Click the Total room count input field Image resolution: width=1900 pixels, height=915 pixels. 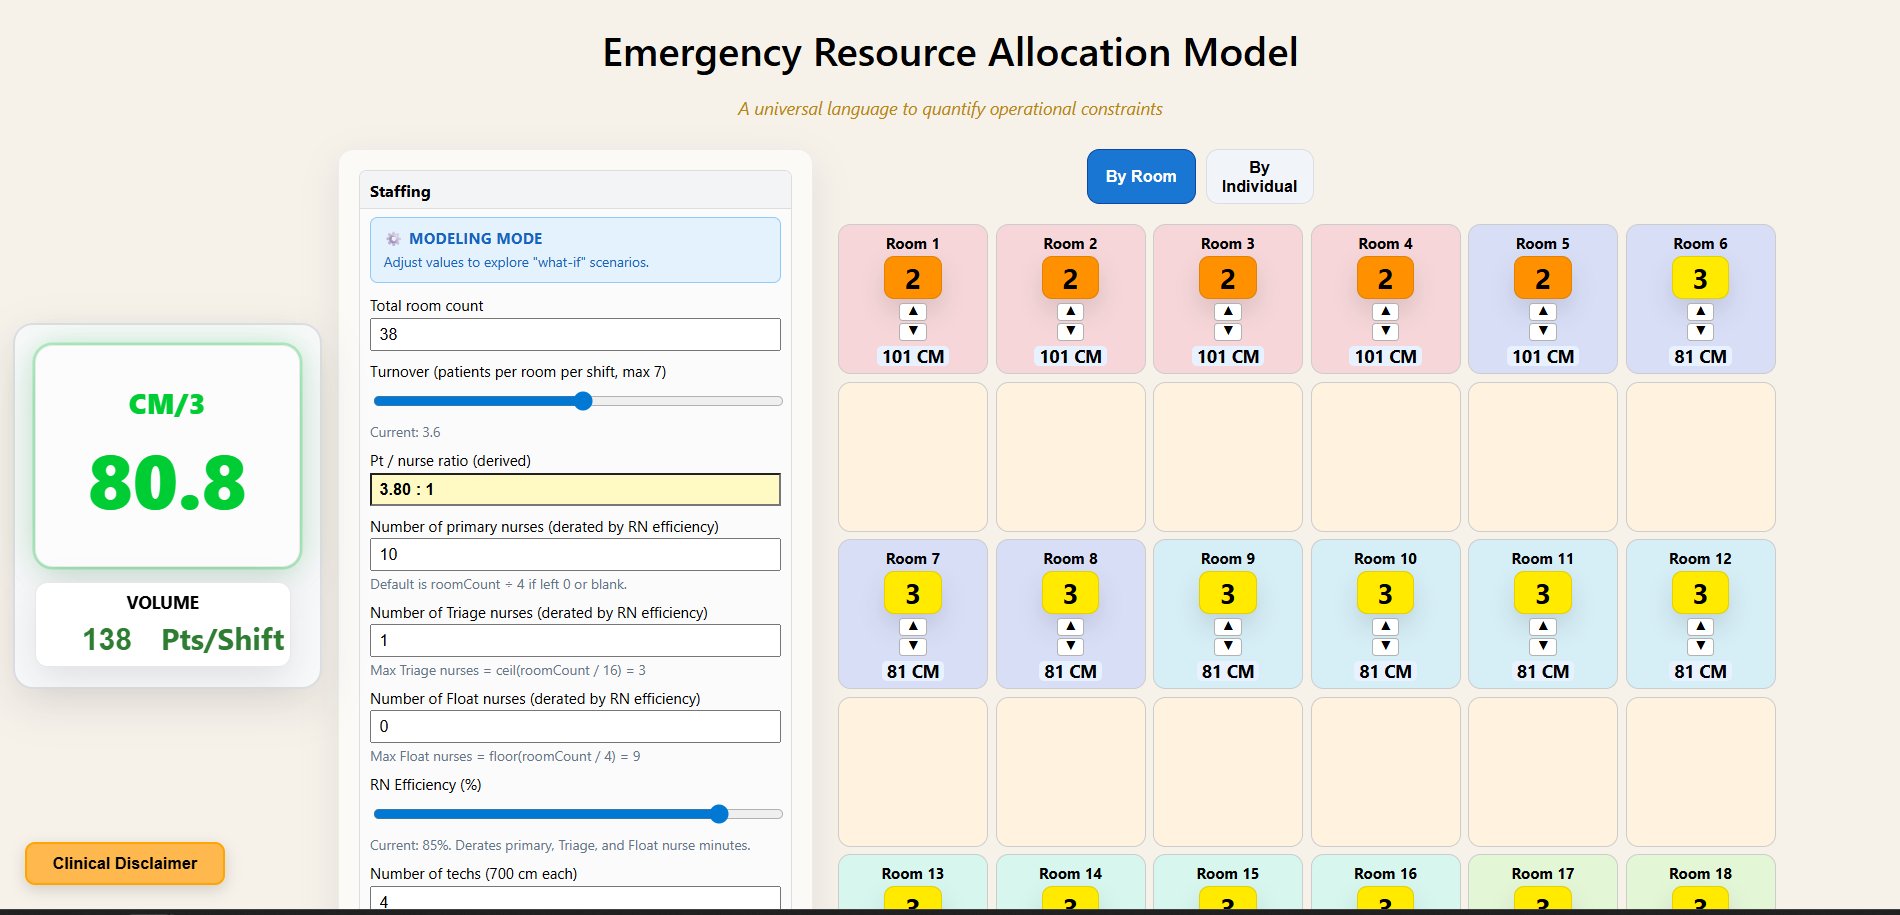575,334
